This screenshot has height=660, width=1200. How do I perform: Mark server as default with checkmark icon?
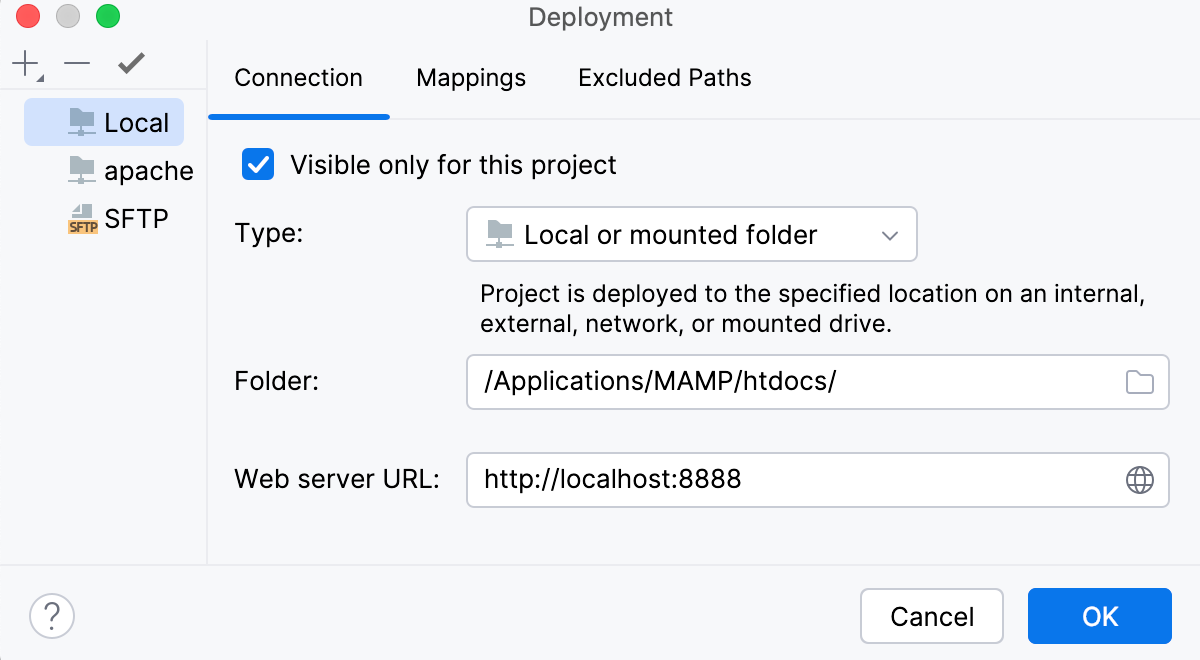tap(130, 64)
